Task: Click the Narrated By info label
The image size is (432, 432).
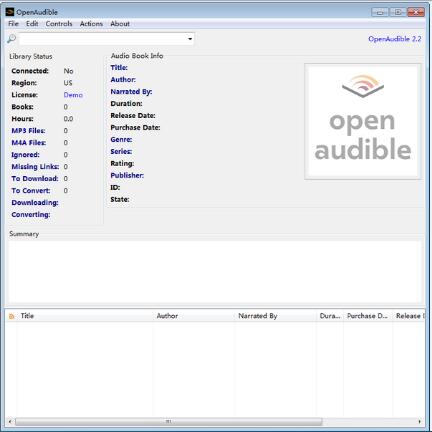Action: point(131,92)
